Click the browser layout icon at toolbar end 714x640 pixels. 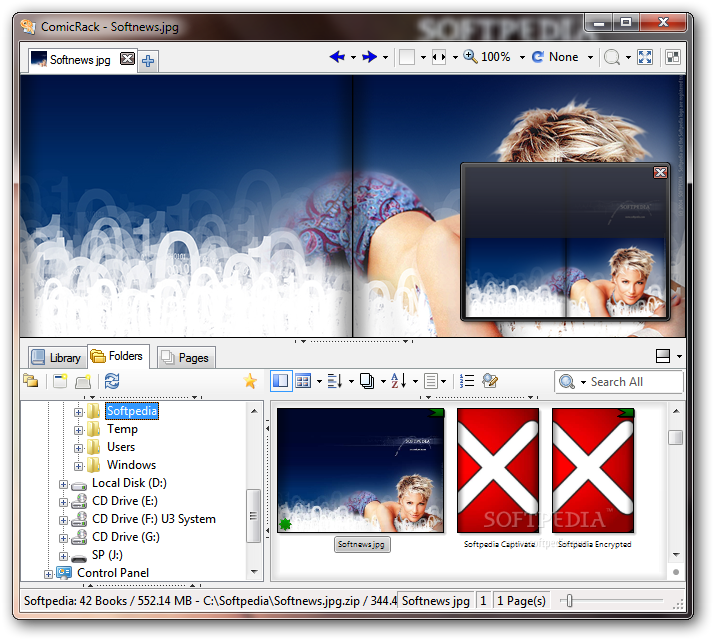tap(673, 57)
